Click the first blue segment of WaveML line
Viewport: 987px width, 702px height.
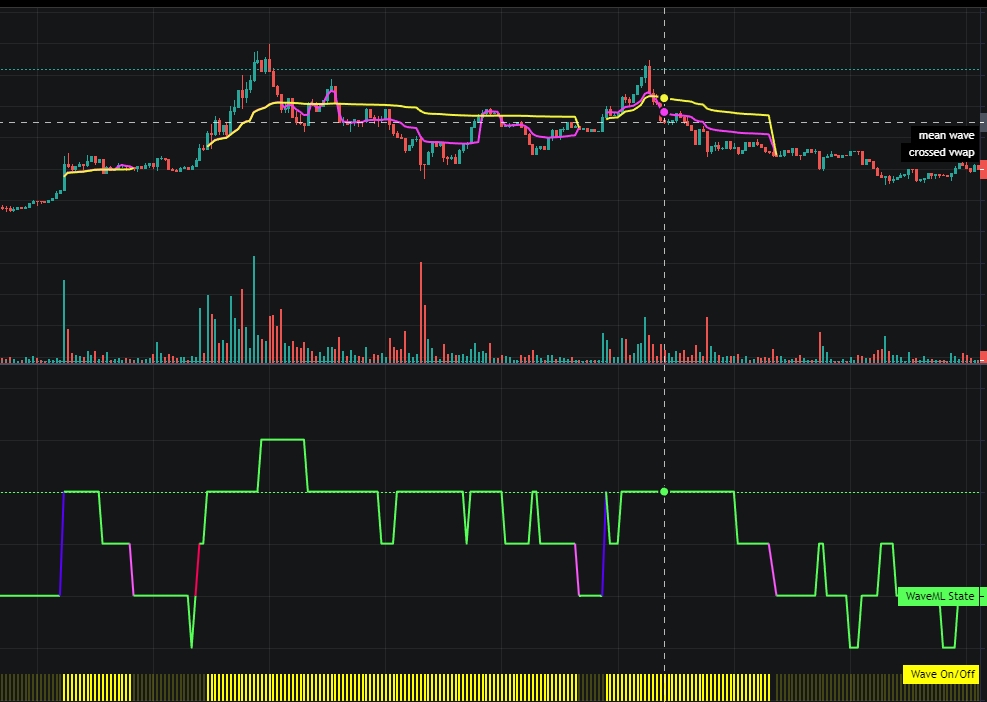63,545
